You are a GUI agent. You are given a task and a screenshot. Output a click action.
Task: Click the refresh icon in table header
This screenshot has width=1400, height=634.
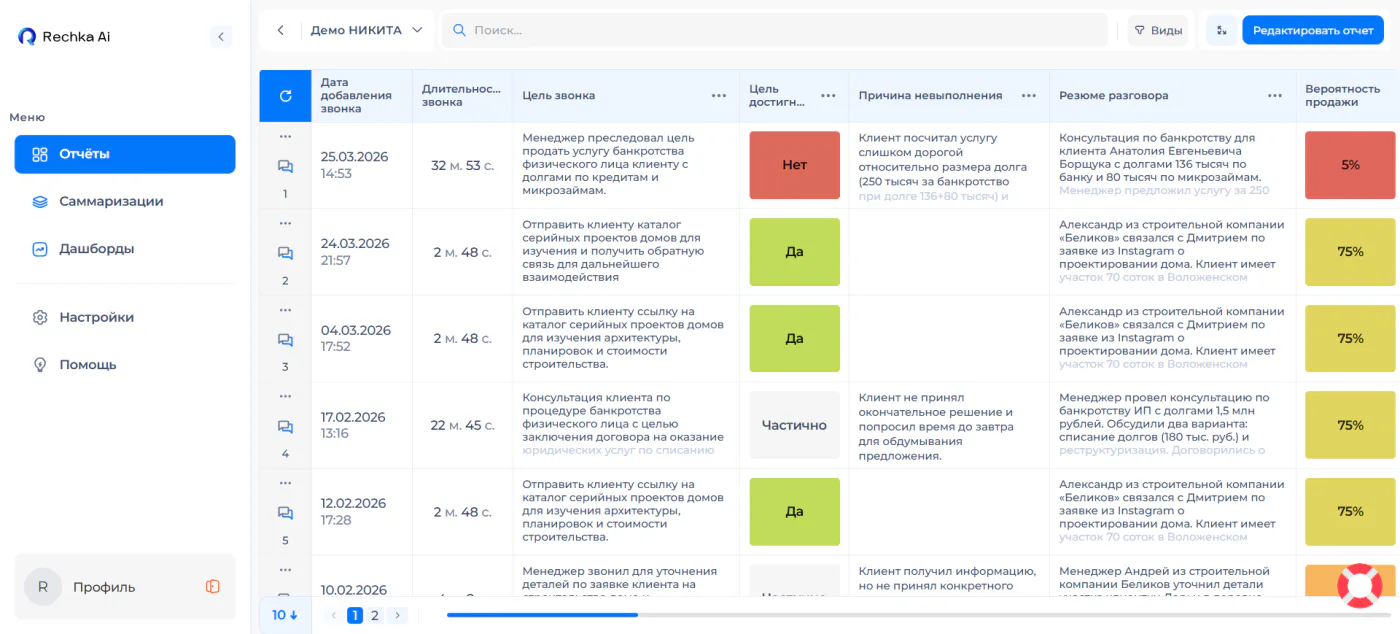(x=285, y=96)
